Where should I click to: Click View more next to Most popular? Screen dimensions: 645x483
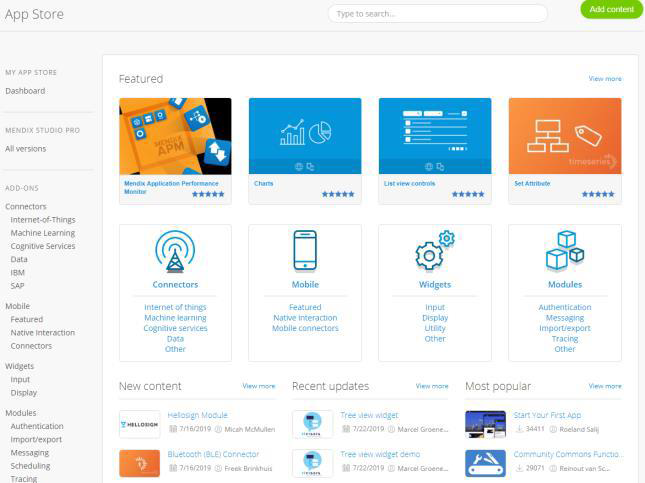[605, 386]
